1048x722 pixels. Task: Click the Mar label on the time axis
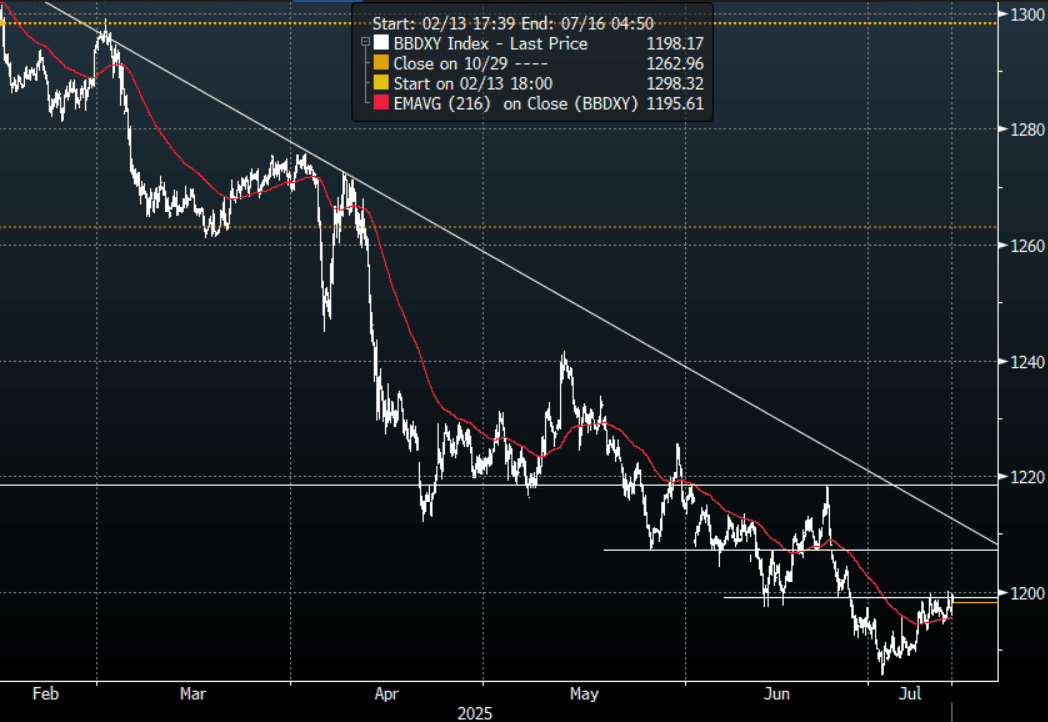point(193,694)
